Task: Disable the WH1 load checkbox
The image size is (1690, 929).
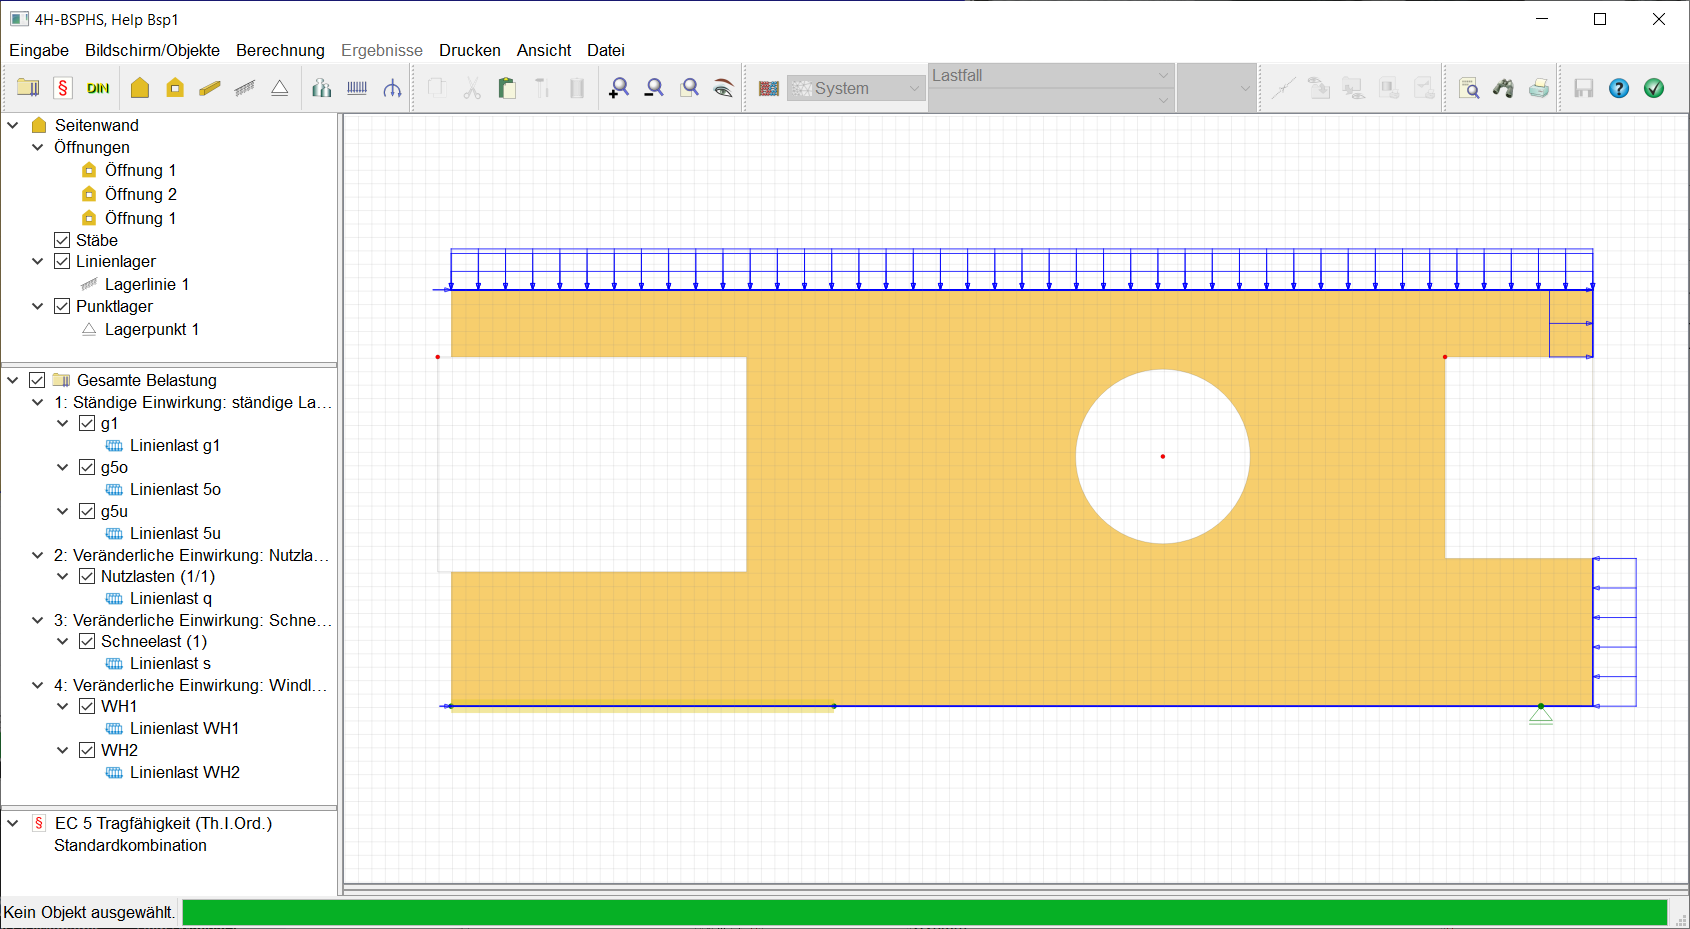Action: (x=87, y=706)
